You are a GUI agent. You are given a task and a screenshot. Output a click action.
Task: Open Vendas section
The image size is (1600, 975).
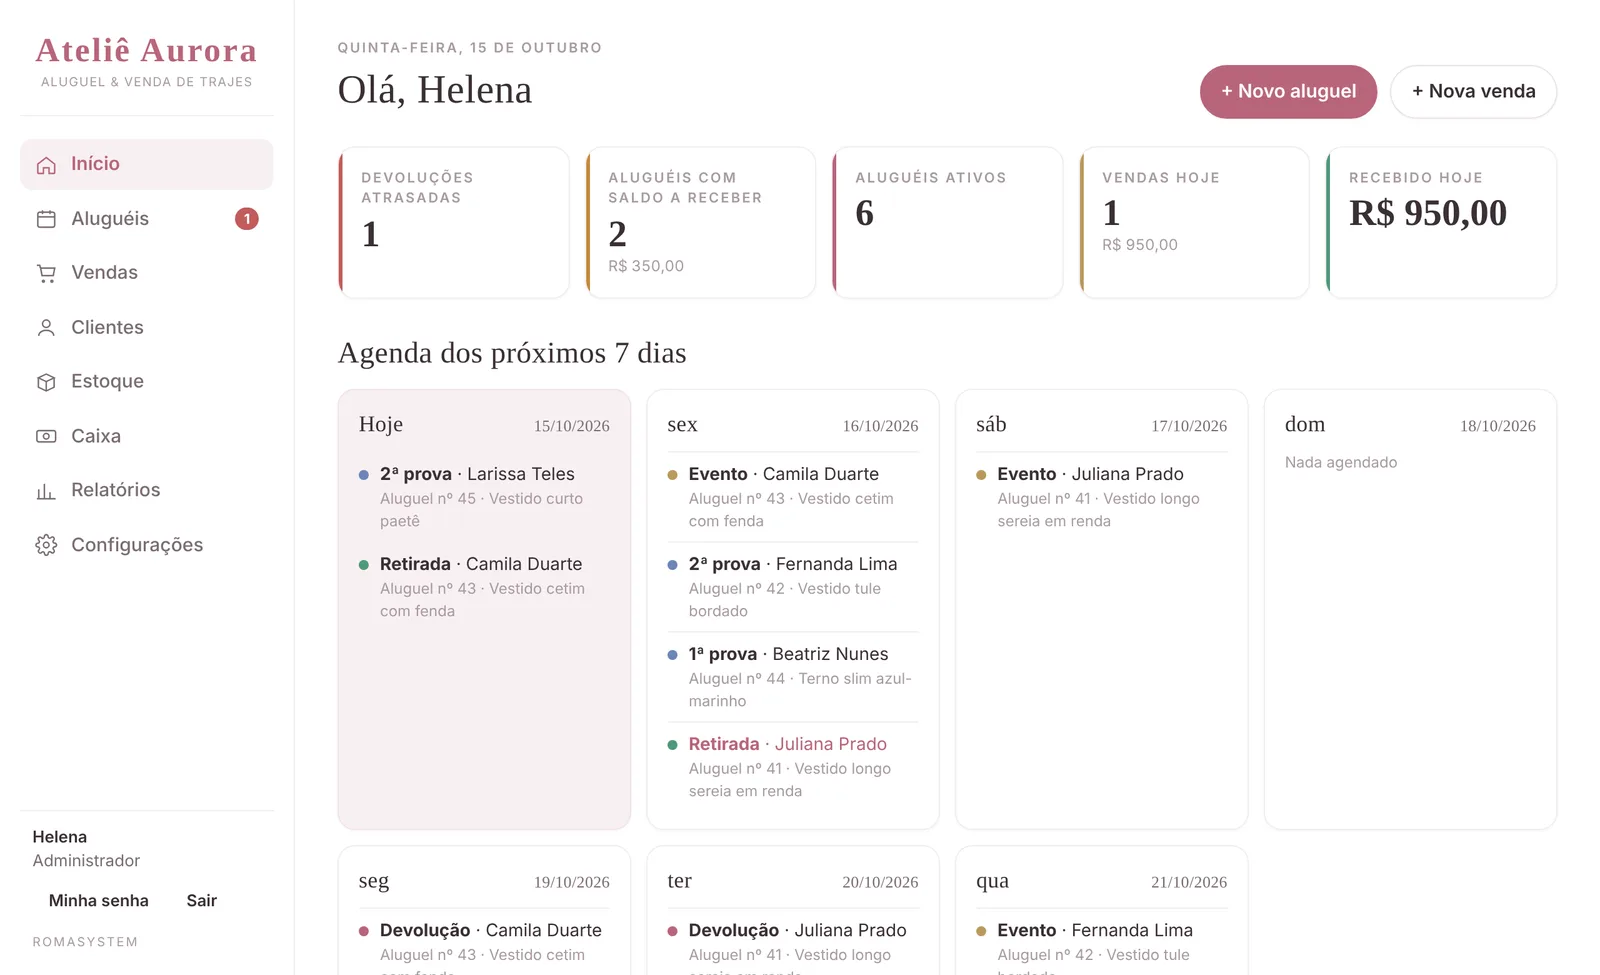(x=146, y=273)
